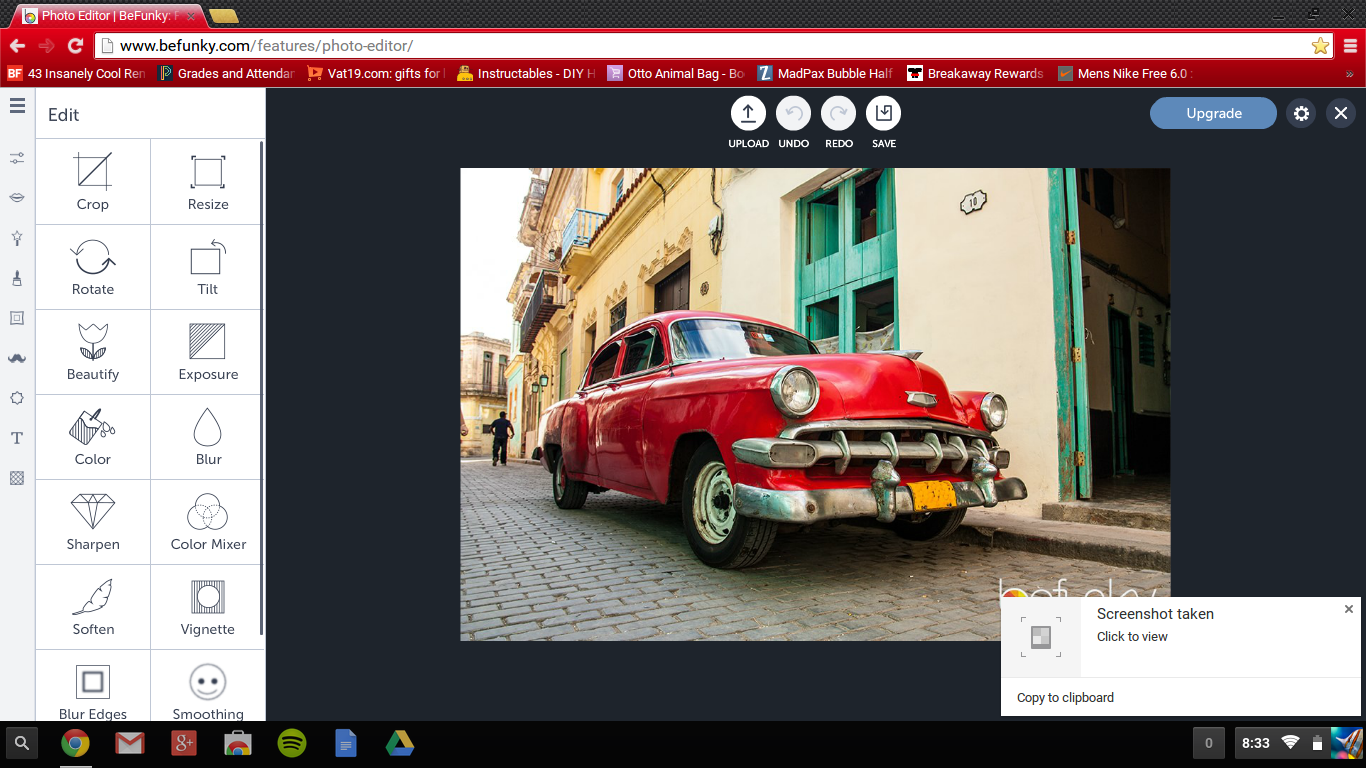Open Google Drive from the shelf

coord(400,743)
